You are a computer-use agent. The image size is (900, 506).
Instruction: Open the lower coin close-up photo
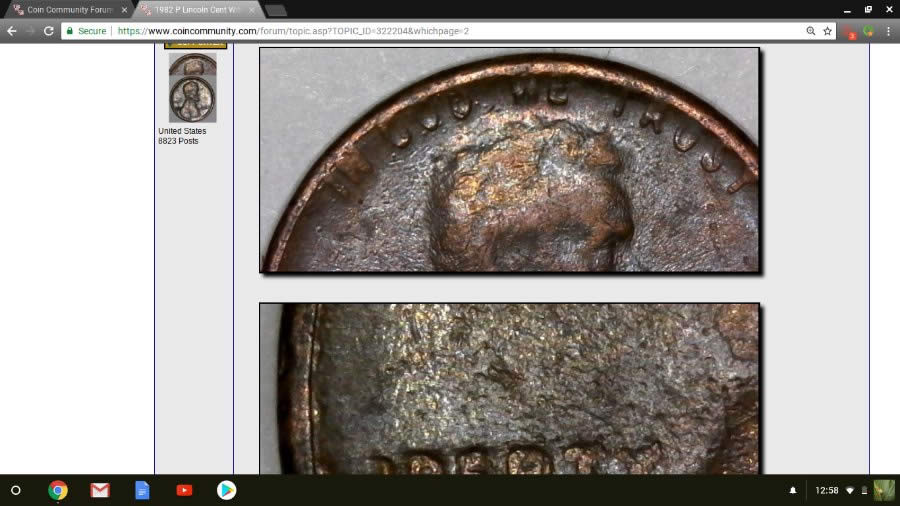coord(510,388)
